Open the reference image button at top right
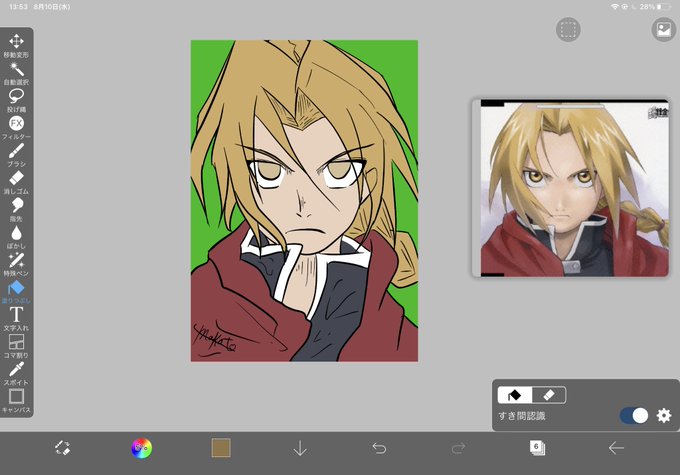 [x=664, y=30]
